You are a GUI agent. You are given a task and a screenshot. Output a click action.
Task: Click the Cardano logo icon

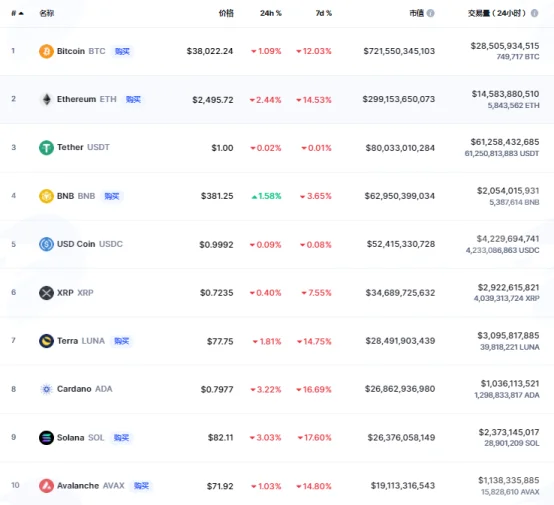tap(46, 389)
